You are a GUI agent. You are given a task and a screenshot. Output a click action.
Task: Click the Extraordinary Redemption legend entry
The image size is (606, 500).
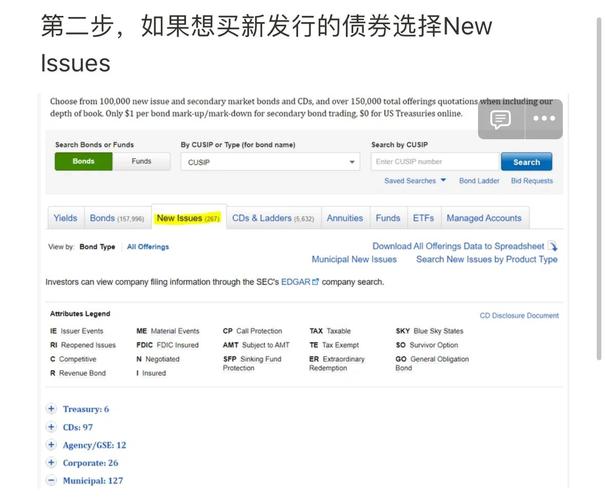pos(337,363)
